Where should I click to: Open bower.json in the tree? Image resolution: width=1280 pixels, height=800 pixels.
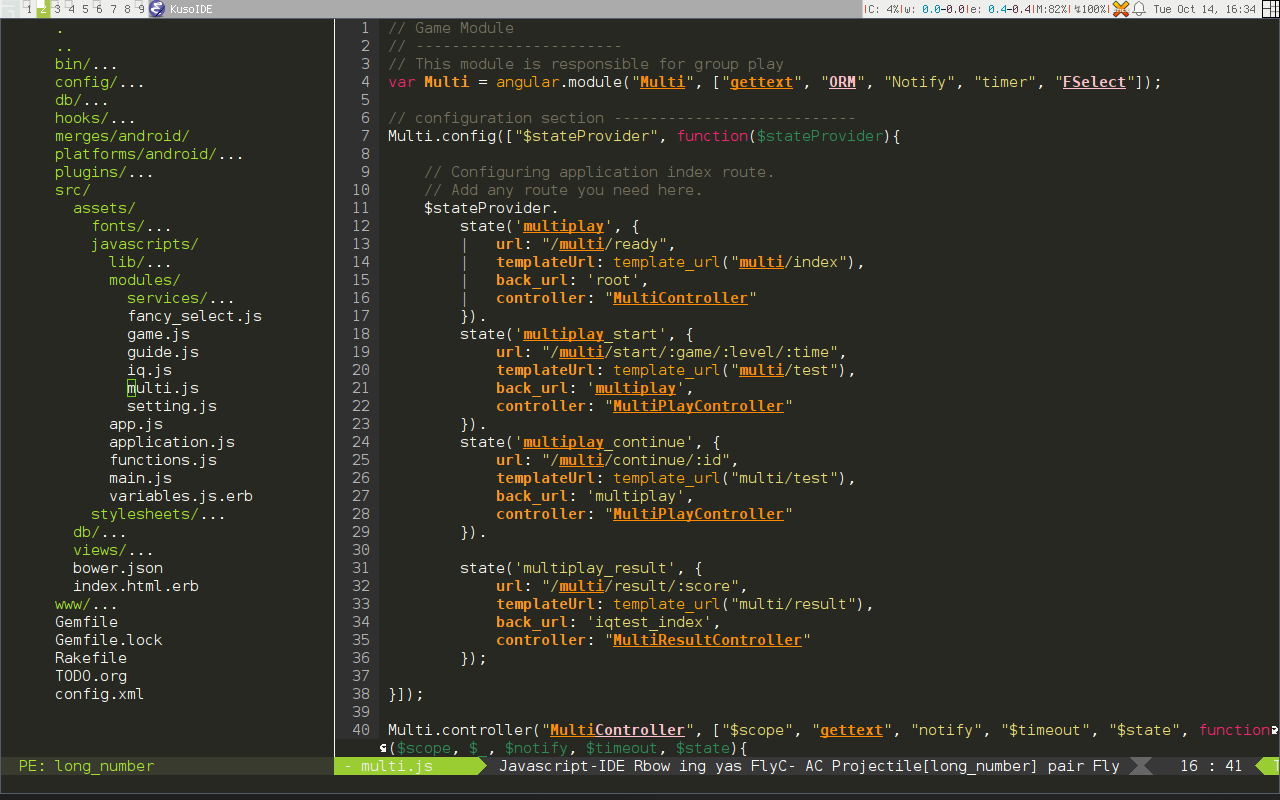point(118,568)
